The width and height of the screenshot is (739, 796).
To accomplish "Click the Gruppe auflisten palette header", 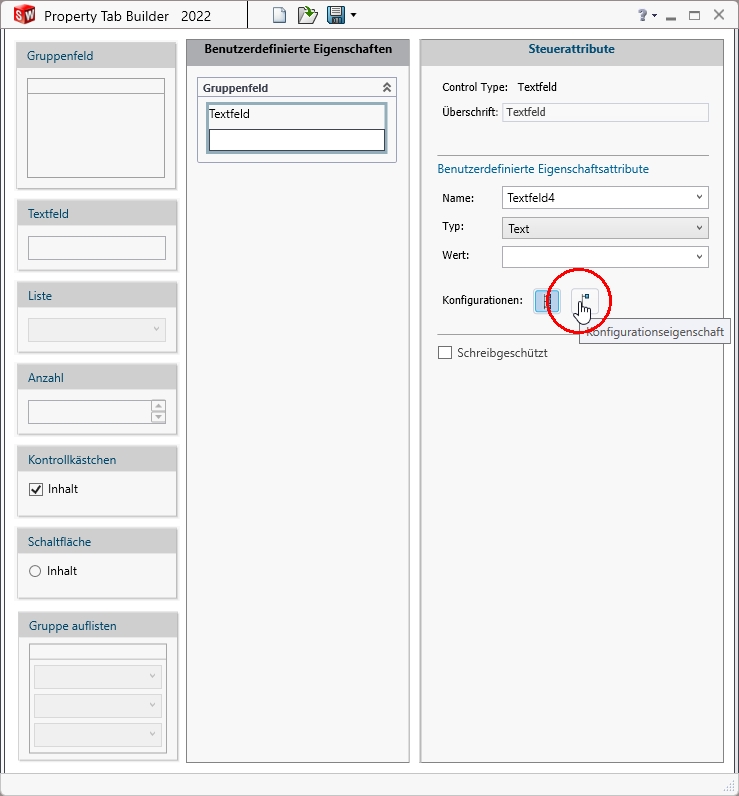I will (98, 625).
